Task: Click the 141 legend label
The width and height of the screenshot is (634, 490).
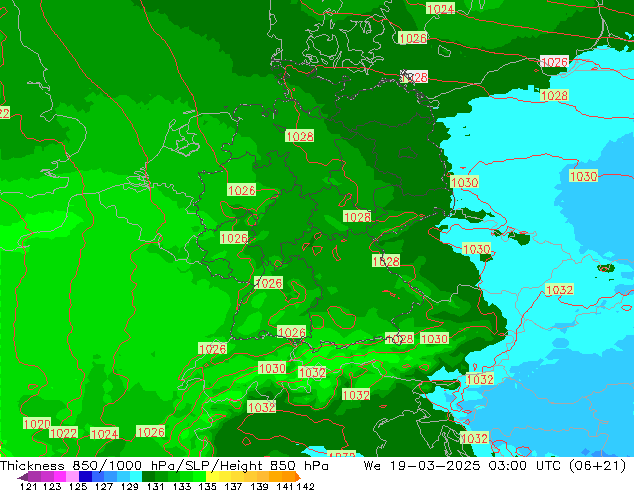Action: [285, 486]
